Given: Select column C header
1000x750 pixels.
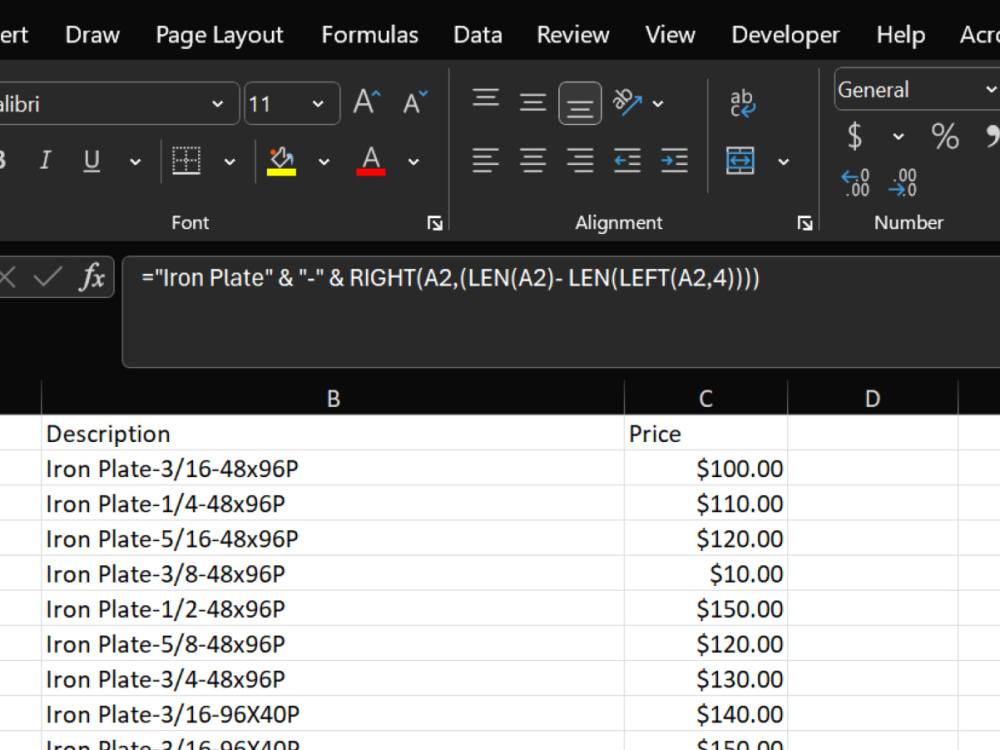Looking at the screenshot, I should point(705,398).
